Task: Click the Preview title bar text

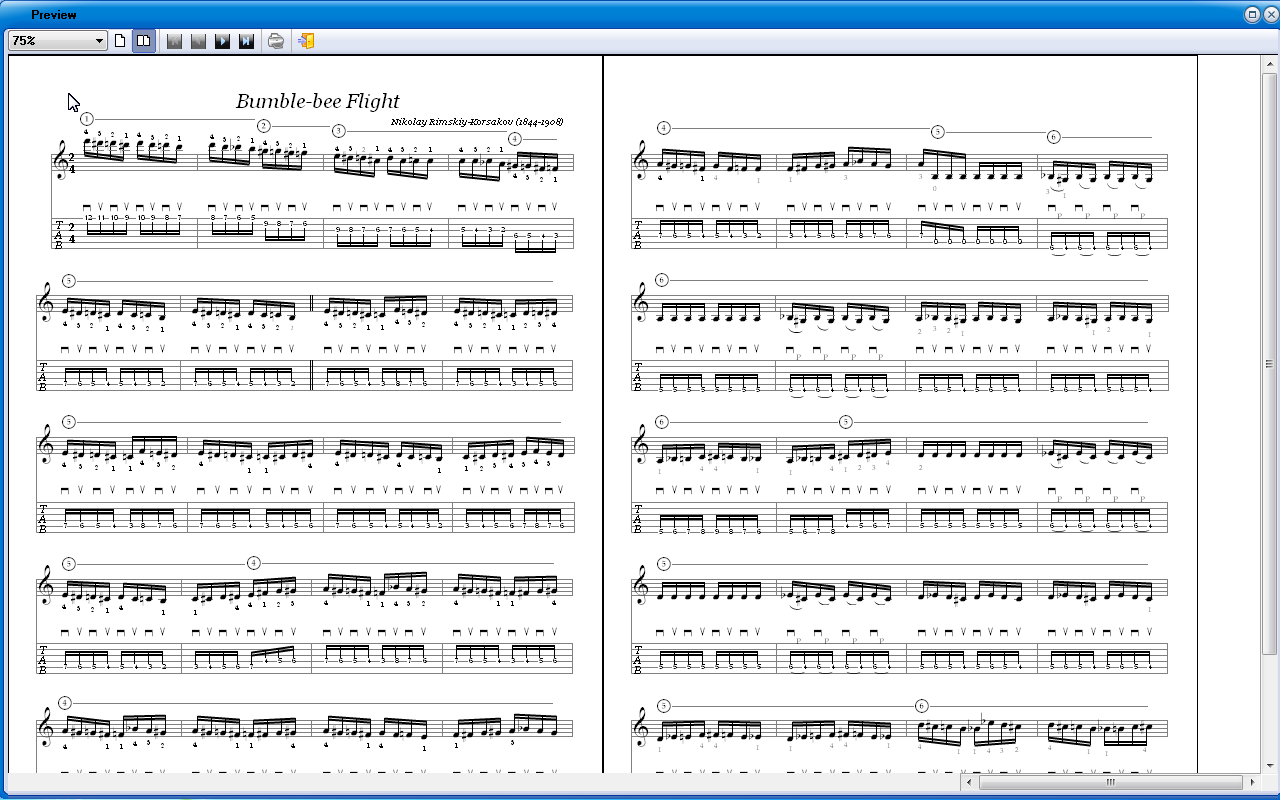Action: coord(53,15)
